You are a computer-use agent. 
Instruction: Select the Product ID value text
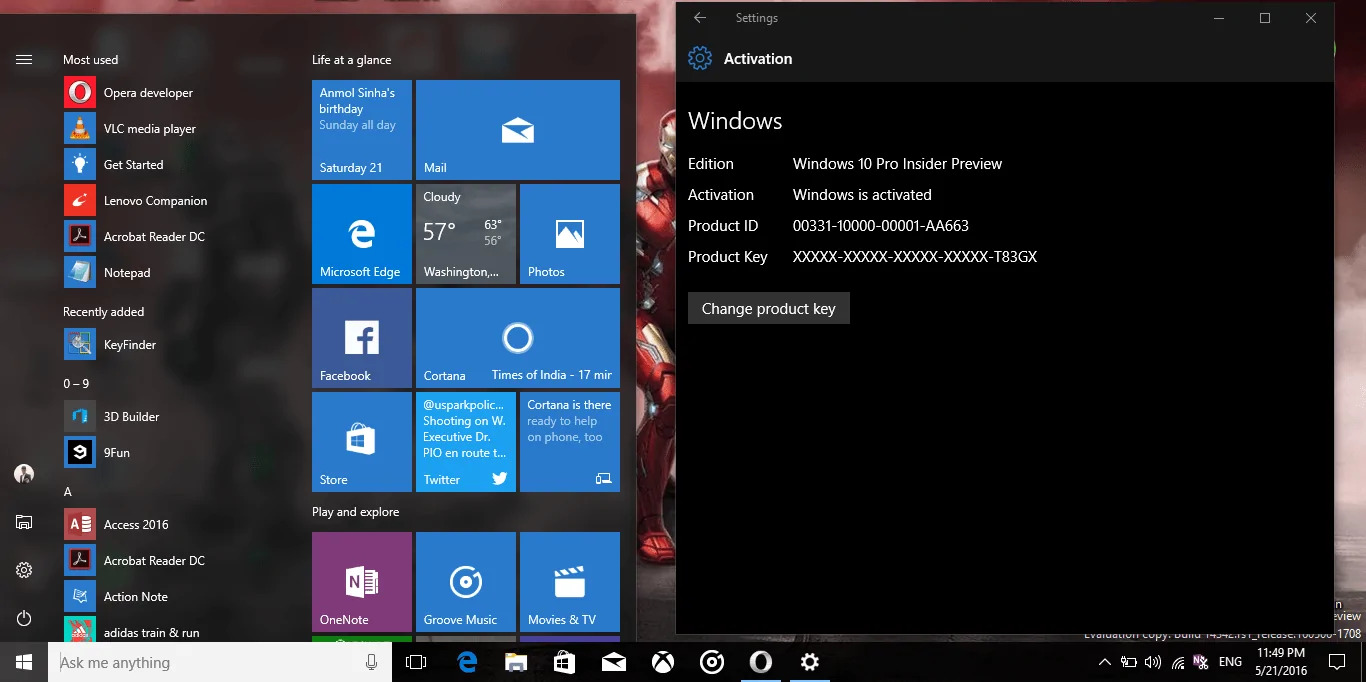(881, 226)
